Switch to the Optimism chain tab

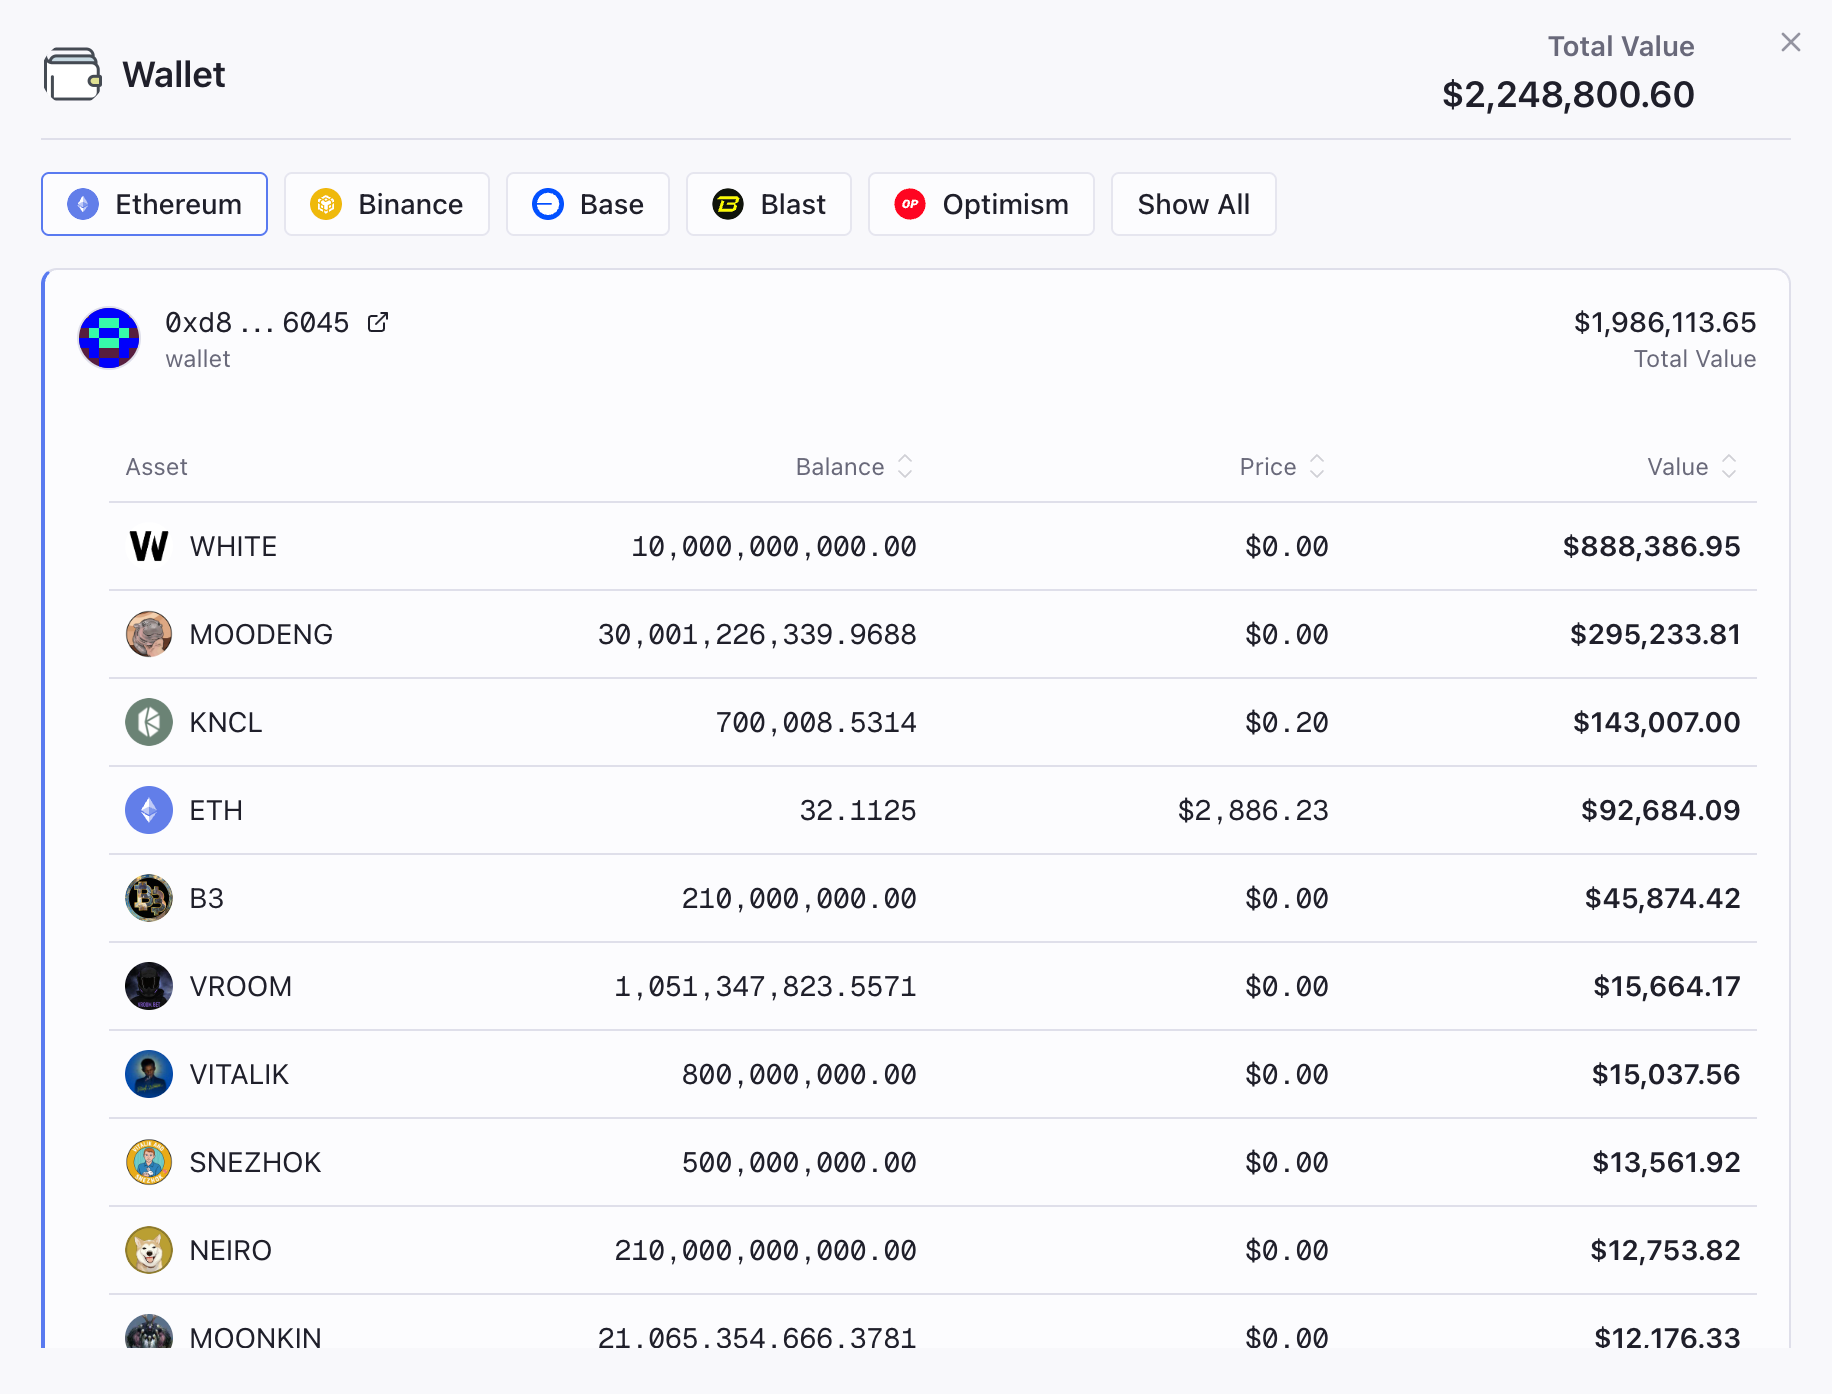click(x=981, y=204)
